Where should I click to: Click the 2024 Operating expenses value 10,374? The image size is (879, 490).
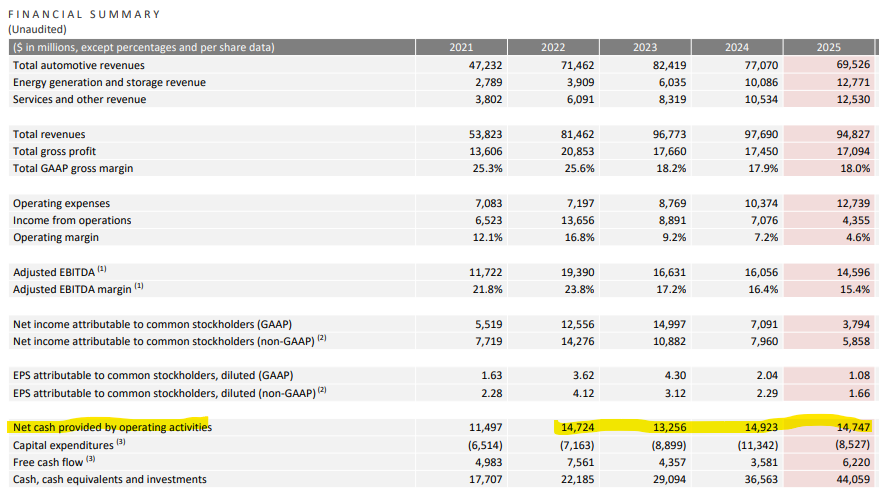pos(757,203)
